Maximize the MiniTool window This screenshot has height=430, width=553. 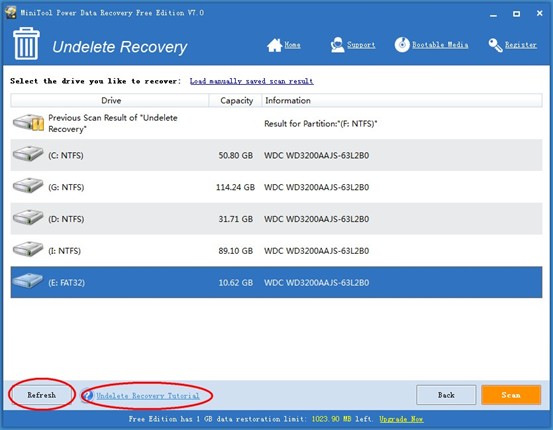point(516,14)
